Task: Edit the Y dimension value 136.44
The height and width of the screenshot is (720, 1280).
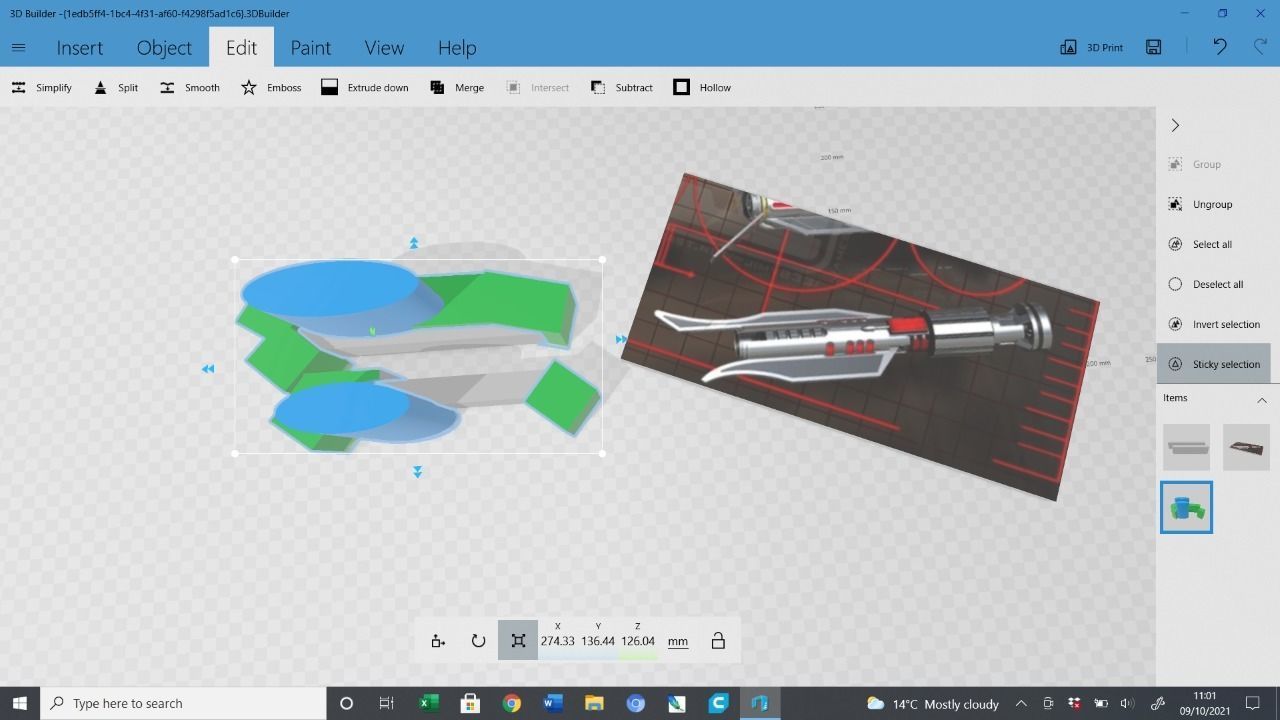Action: 598,641
